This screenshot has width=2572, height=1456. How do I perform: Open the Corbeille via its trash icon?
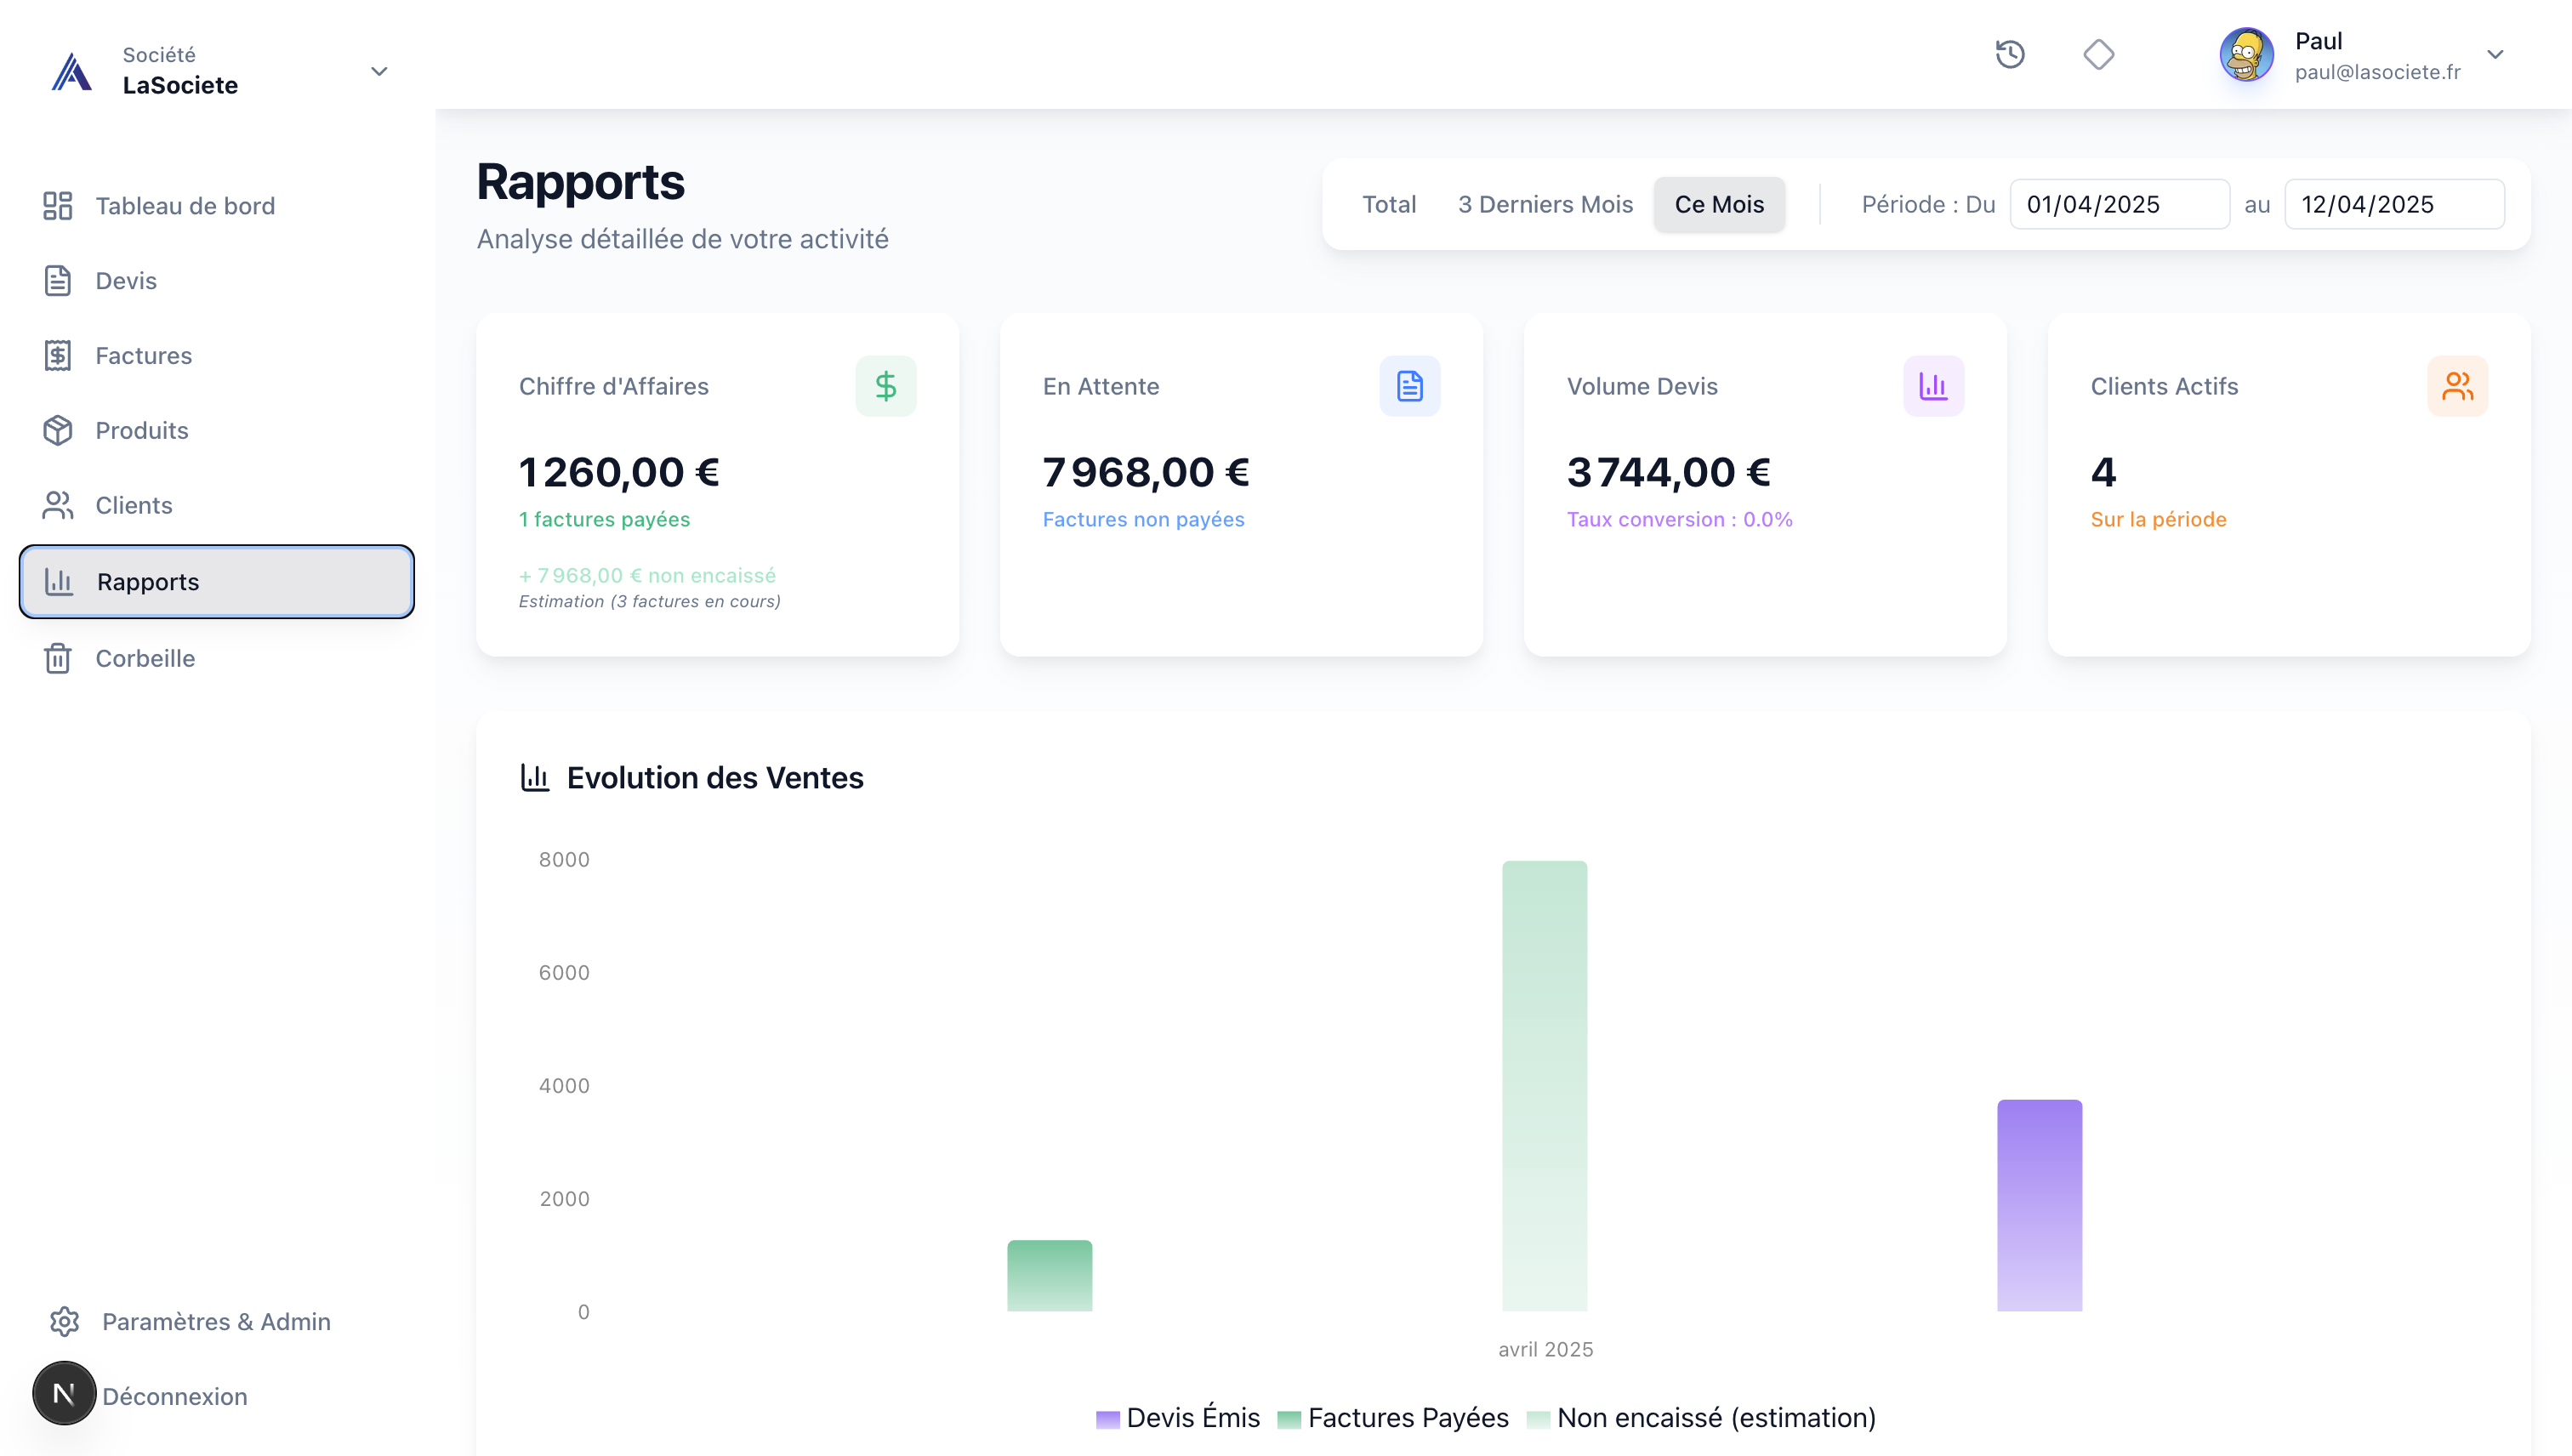(x=58, y=658)
